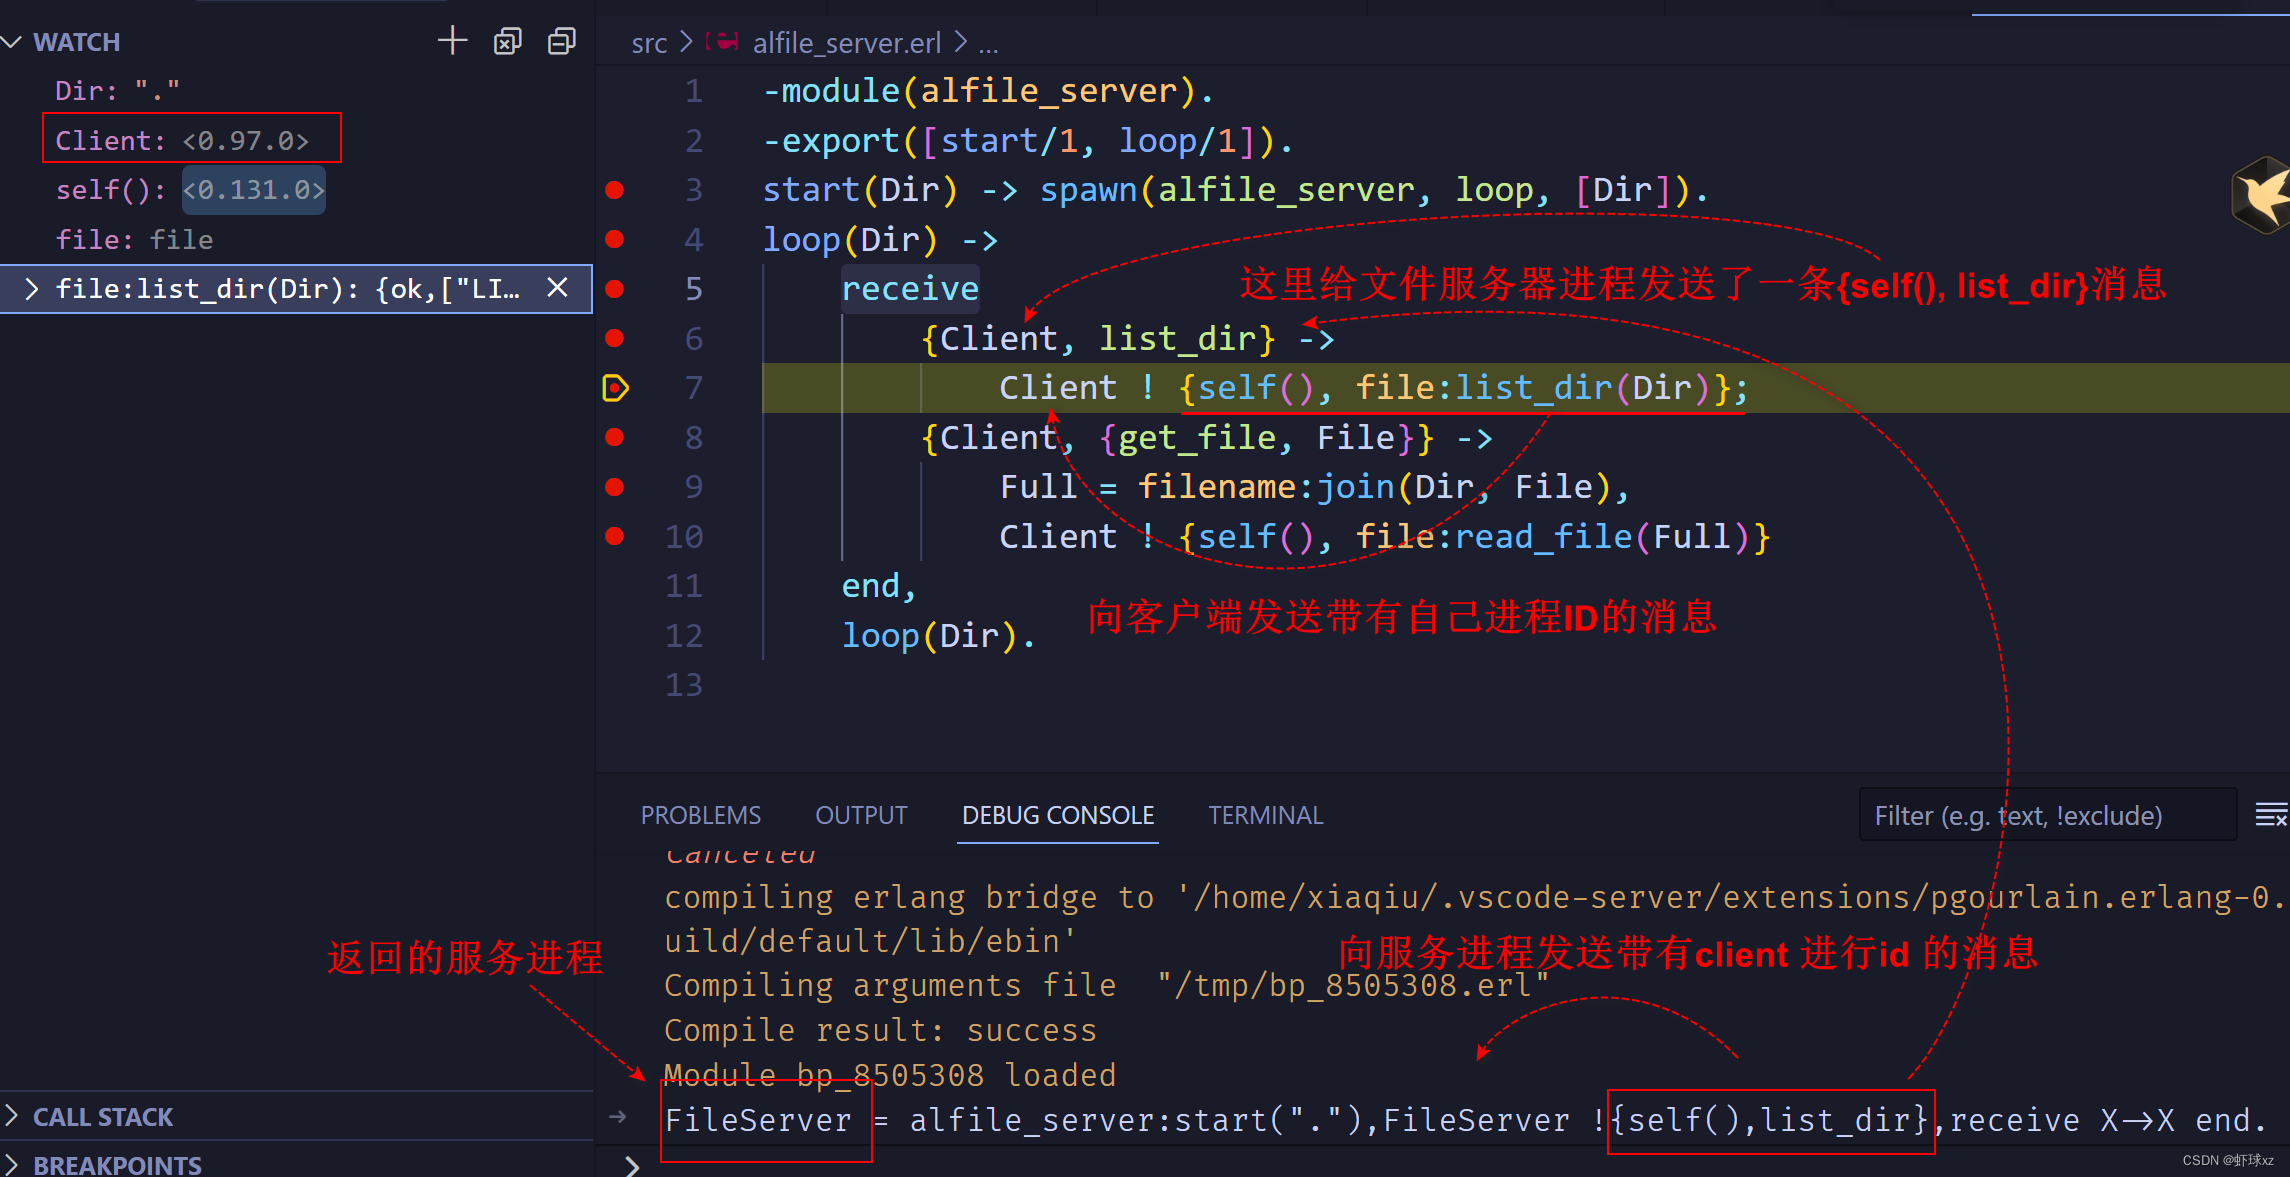Clear the debug console output
Image resolution: width=2290 pixels, height=1177 pixels.
point(2271,816)
